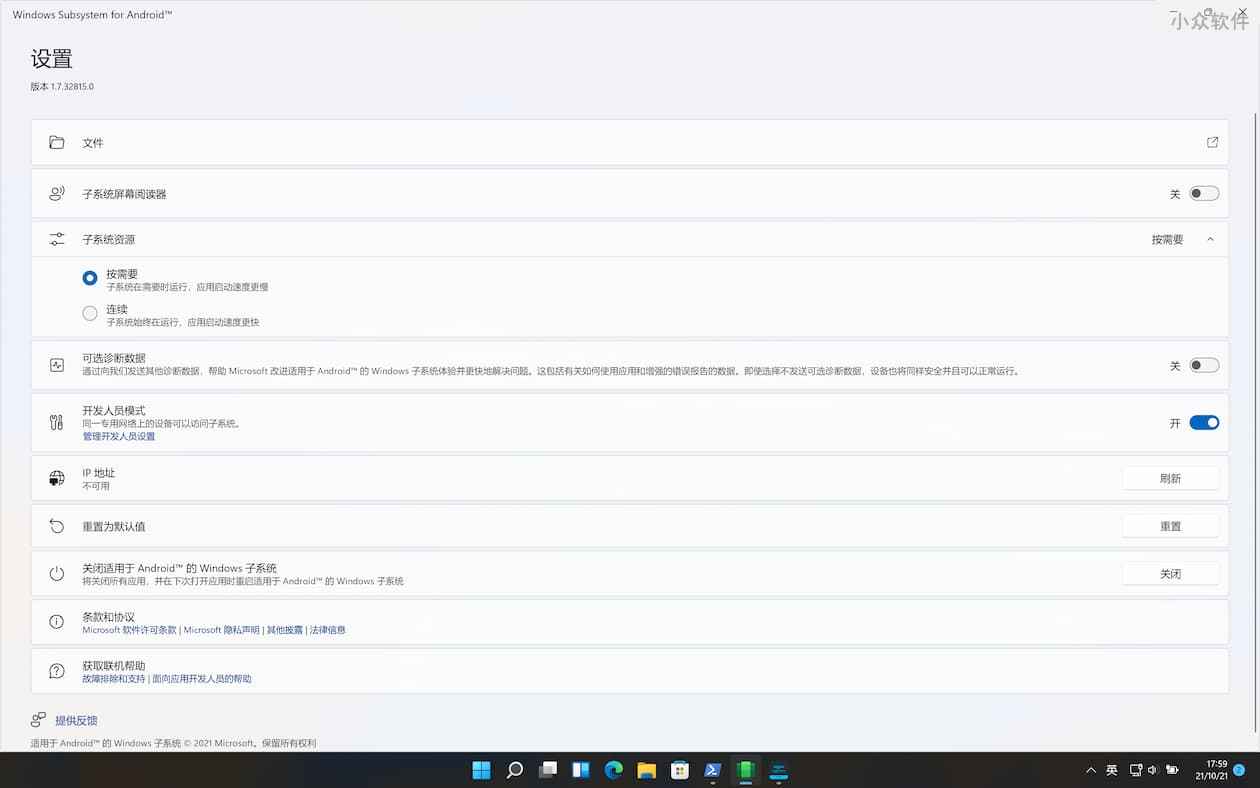Click the 版本 1.7.32815.0 text

coord(62,87)
